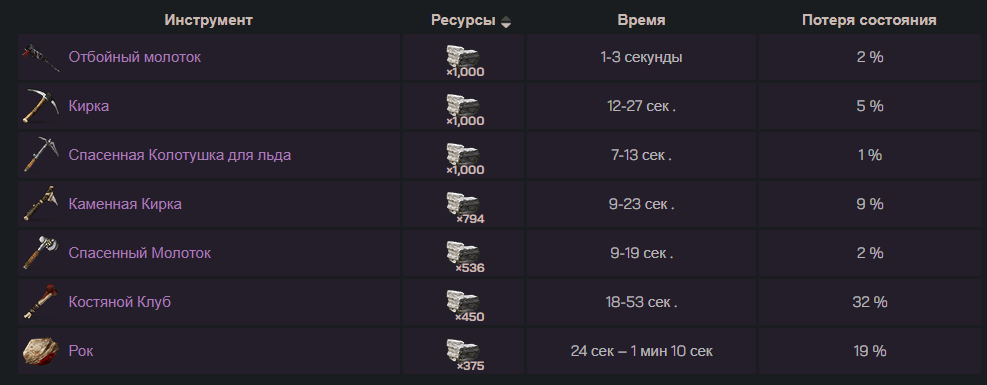Viewport: 987px width, 385px height.
Task: Select the salvaged hammer icon
Action: click(42, 253)
